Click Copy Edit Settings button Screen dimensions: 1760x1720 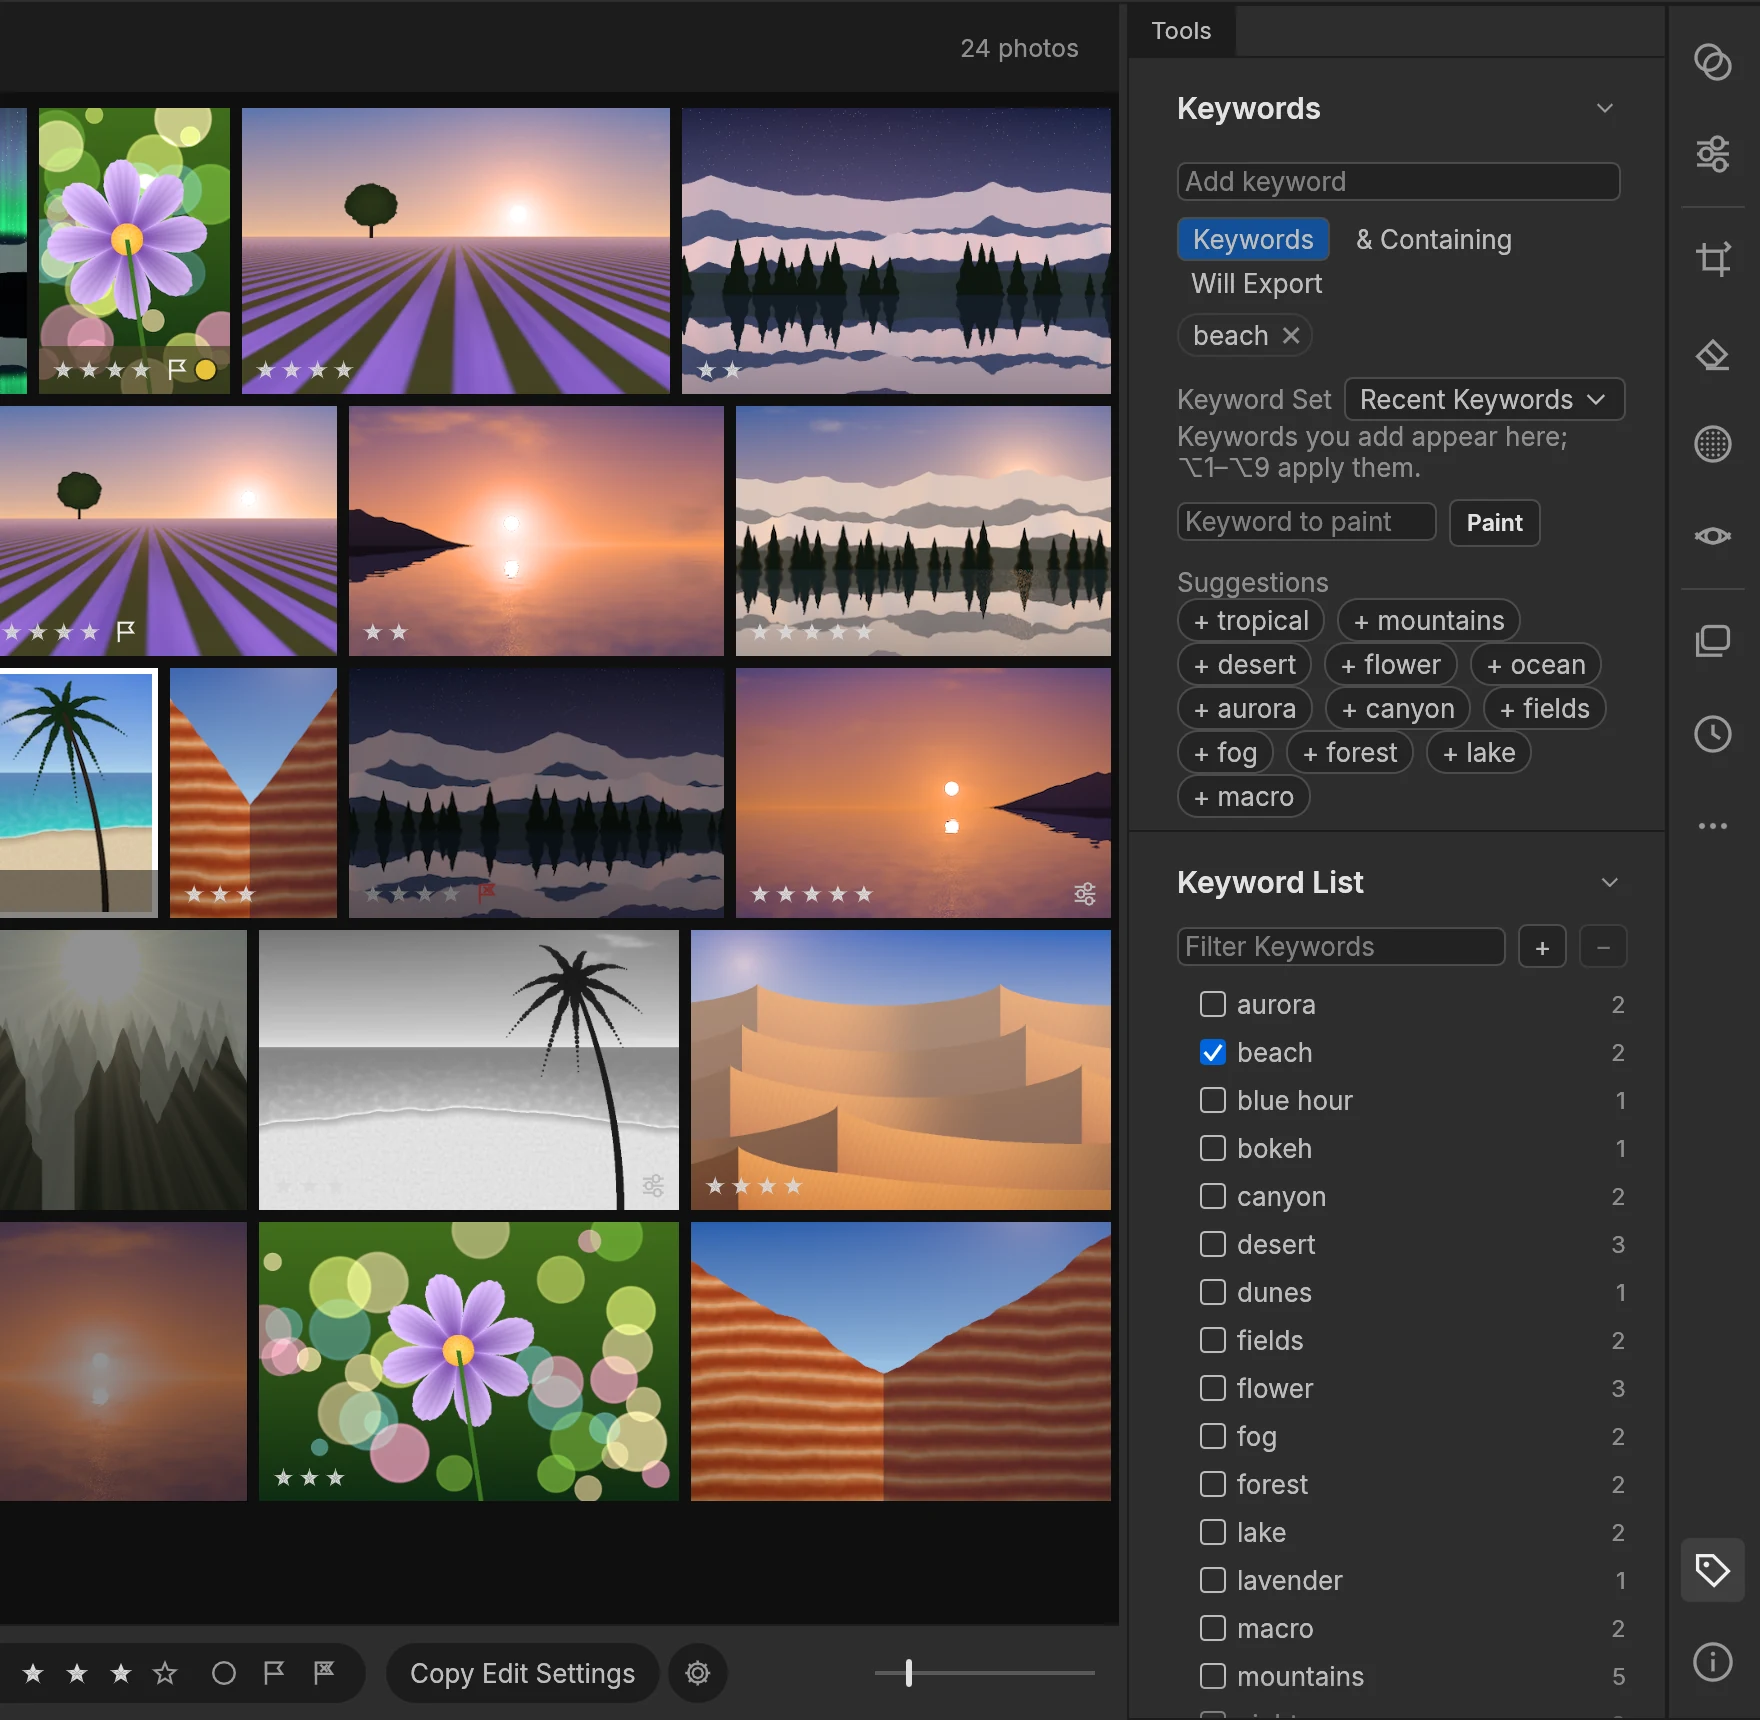(522, 1673)
